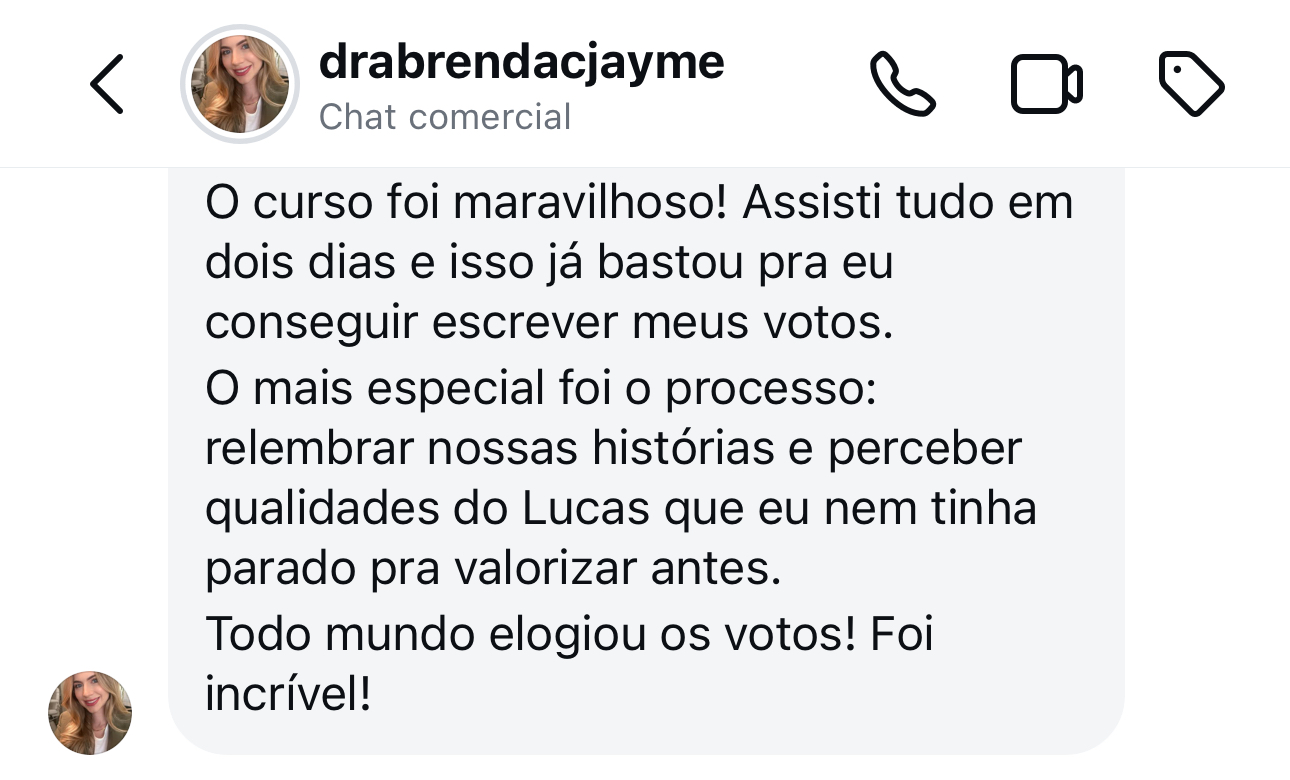Start a video call with camera icon
This screenshot has width=1290, height=780.
1046,85
